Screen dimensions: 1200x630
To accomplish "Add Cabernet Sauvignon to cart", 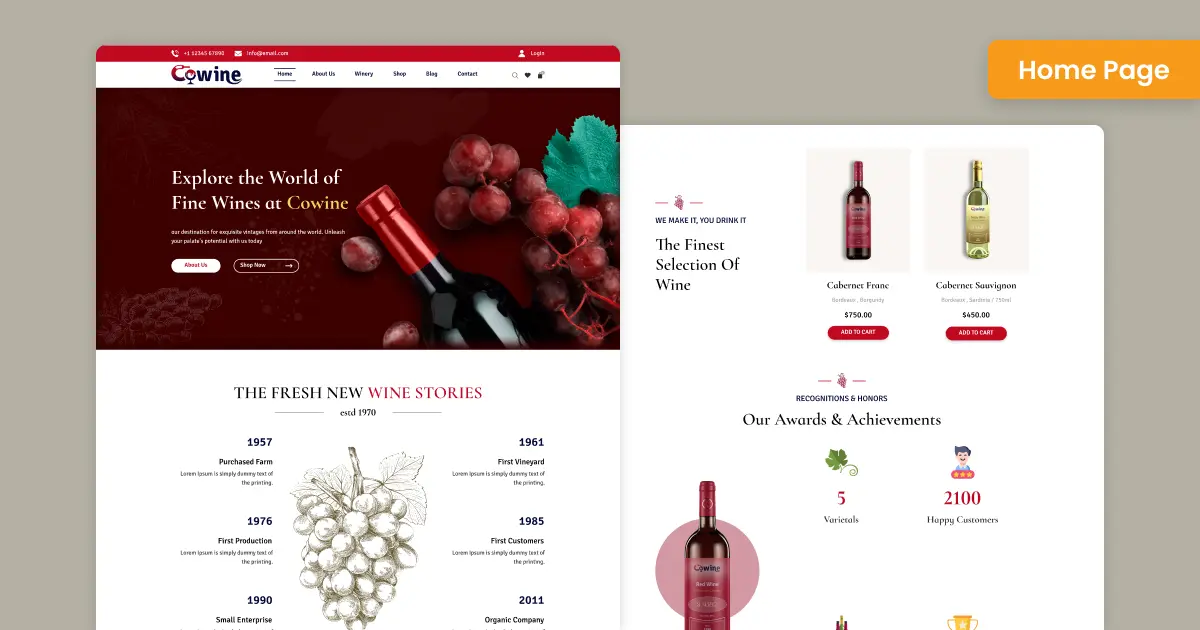I will coord(976,332).
